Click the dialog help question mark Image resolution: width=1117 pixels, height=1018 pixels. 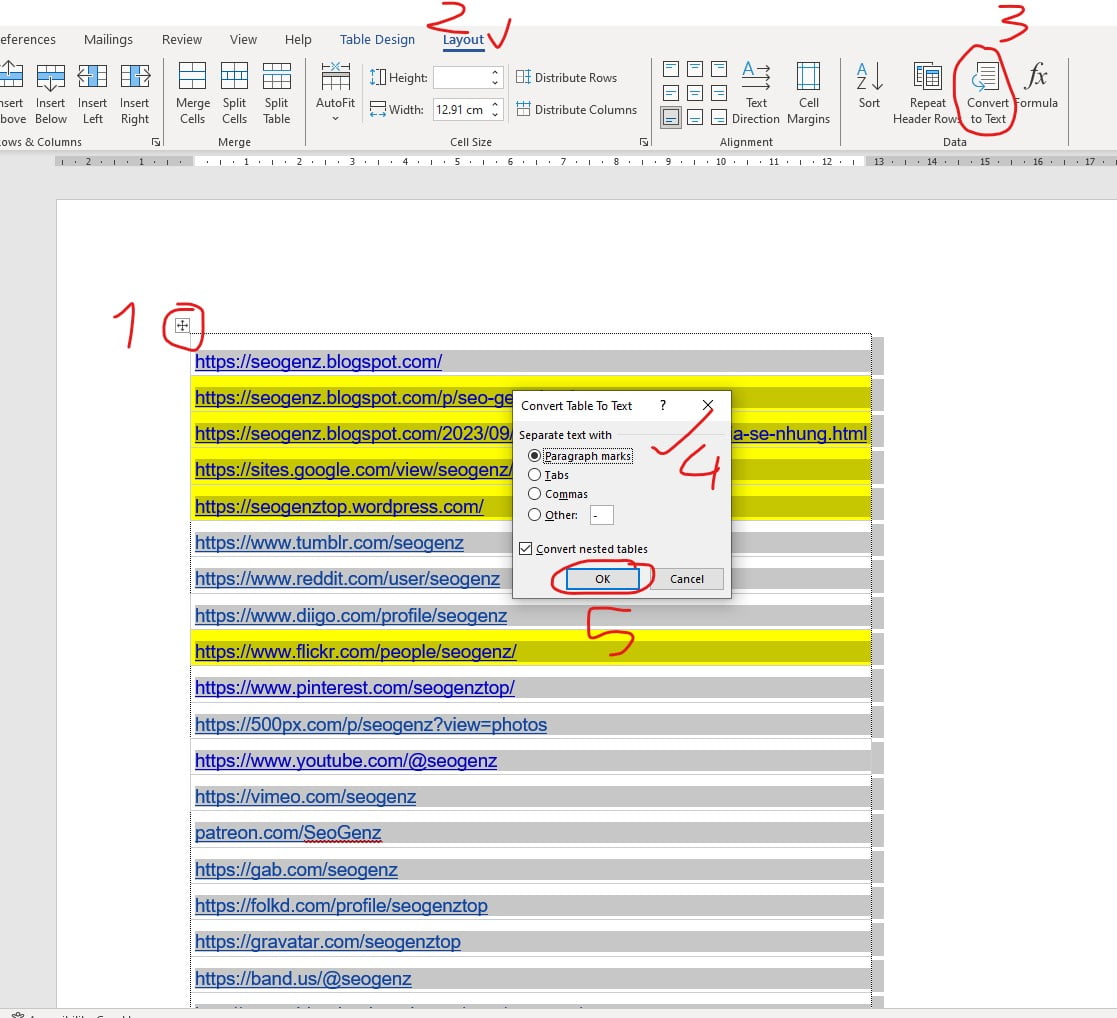[x=663, y=405]
